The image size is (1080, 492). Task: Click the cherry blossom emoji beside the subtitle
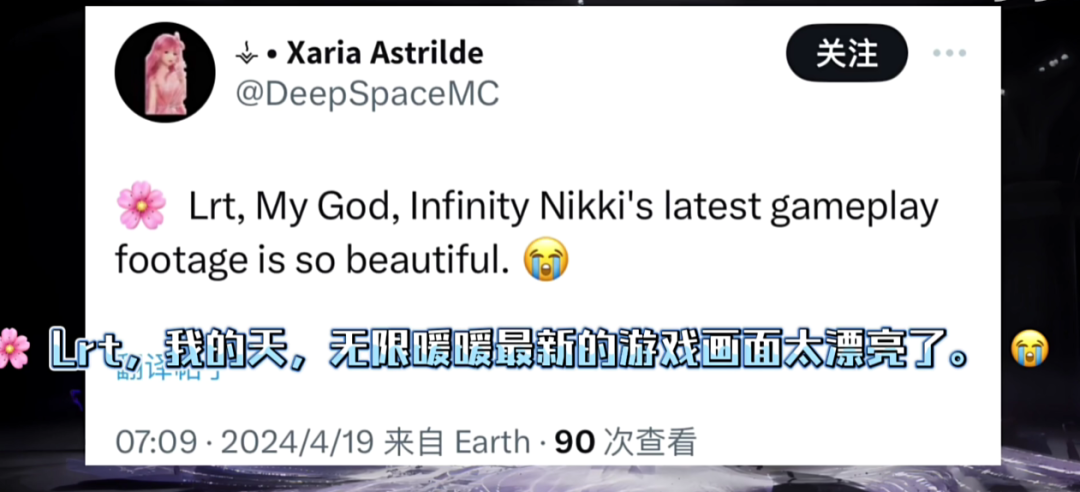[13, 350]
